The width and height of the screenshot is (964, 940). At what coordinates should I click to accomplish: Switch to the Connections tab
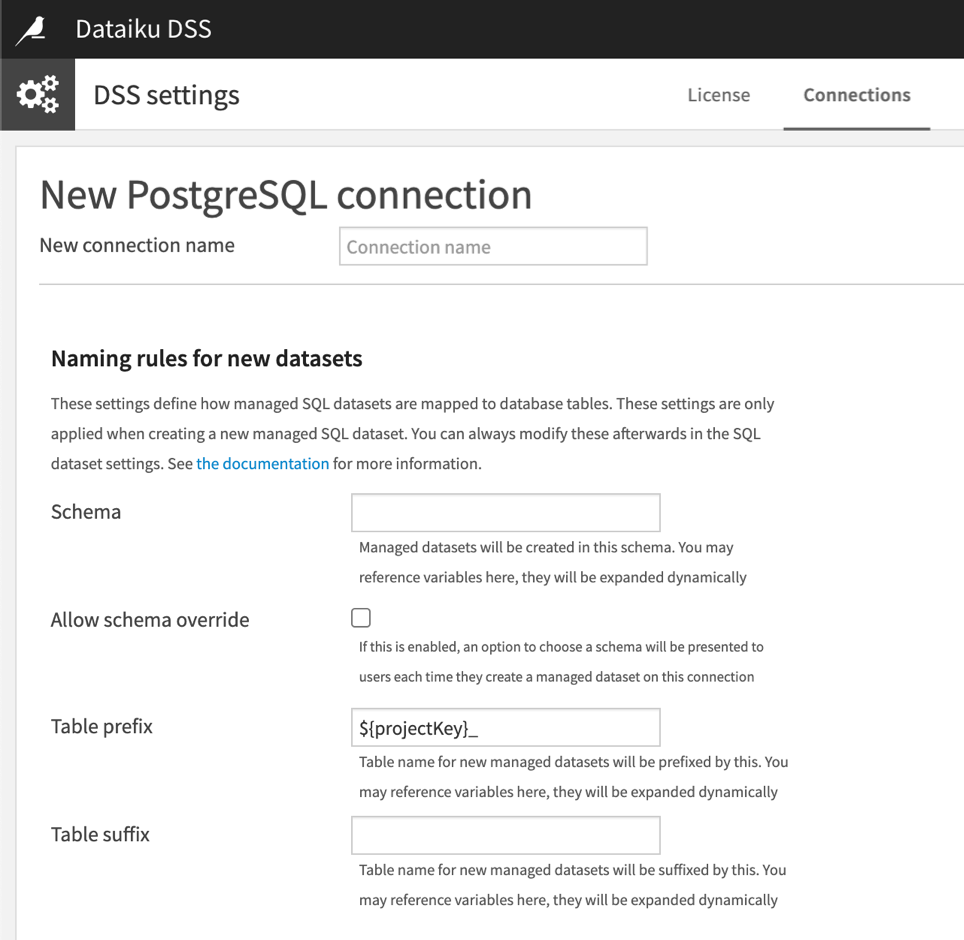[x=856, y=95]
